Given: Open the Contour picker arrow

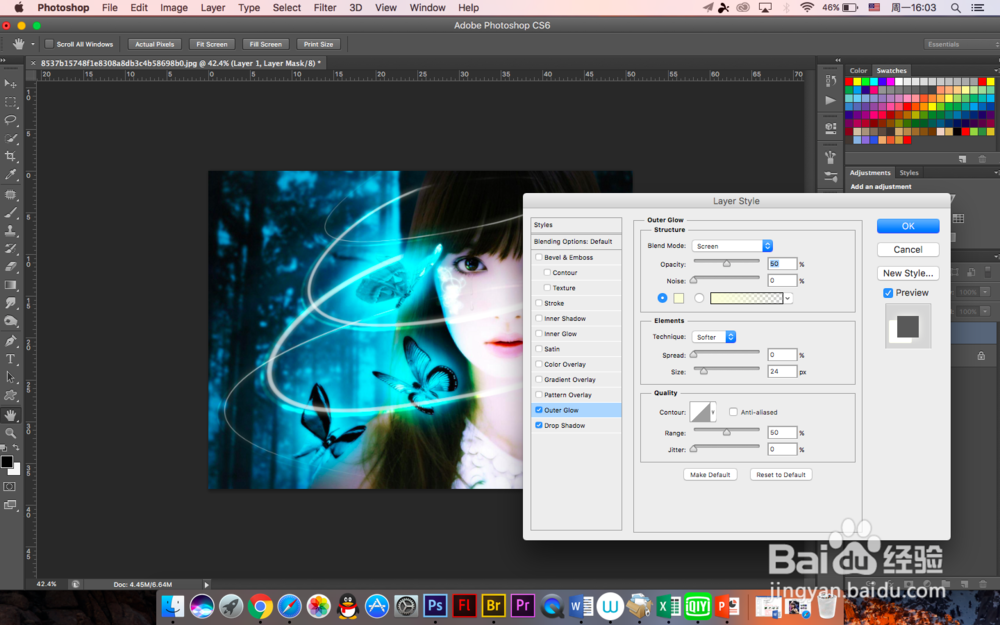Looking at the screenshot, I should pyautogui.click(x=713, y=412).
